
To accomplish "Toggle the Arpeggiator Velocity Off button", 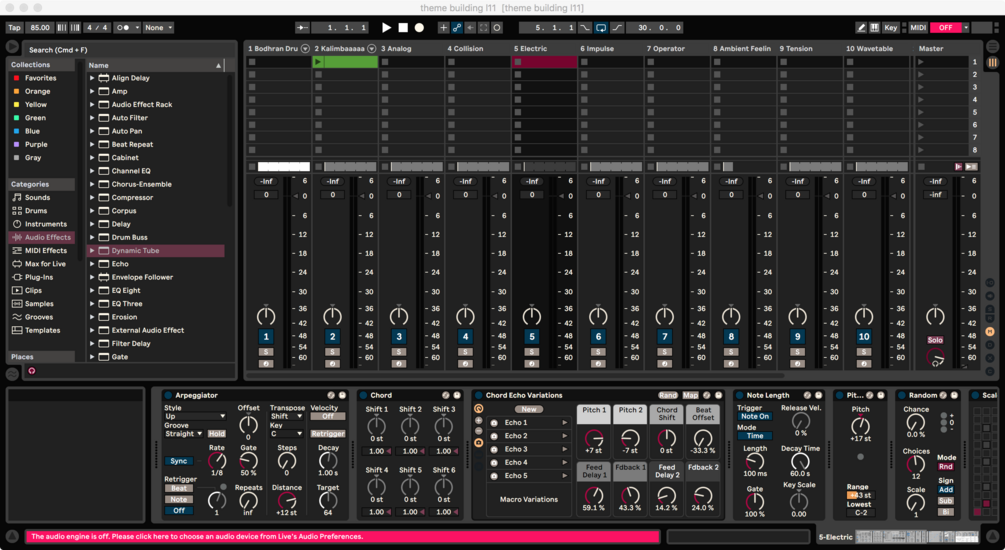I will click(328, 416).
